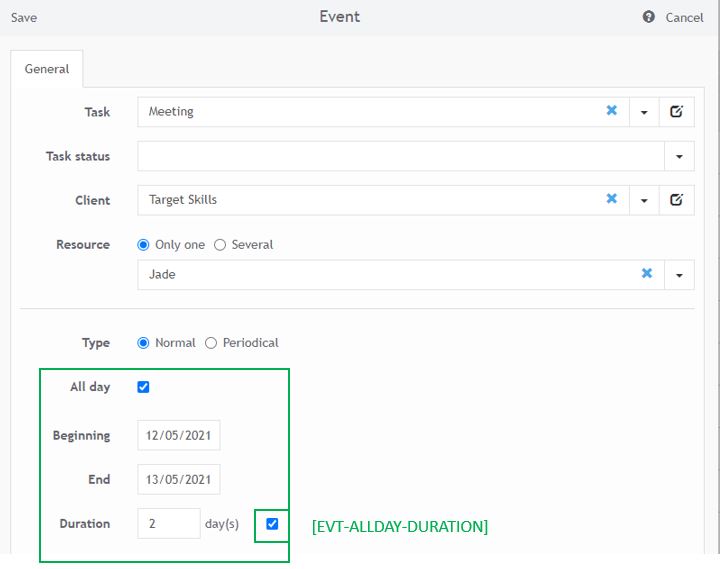Expand the Task dropdown list

[x=644, y=112]
